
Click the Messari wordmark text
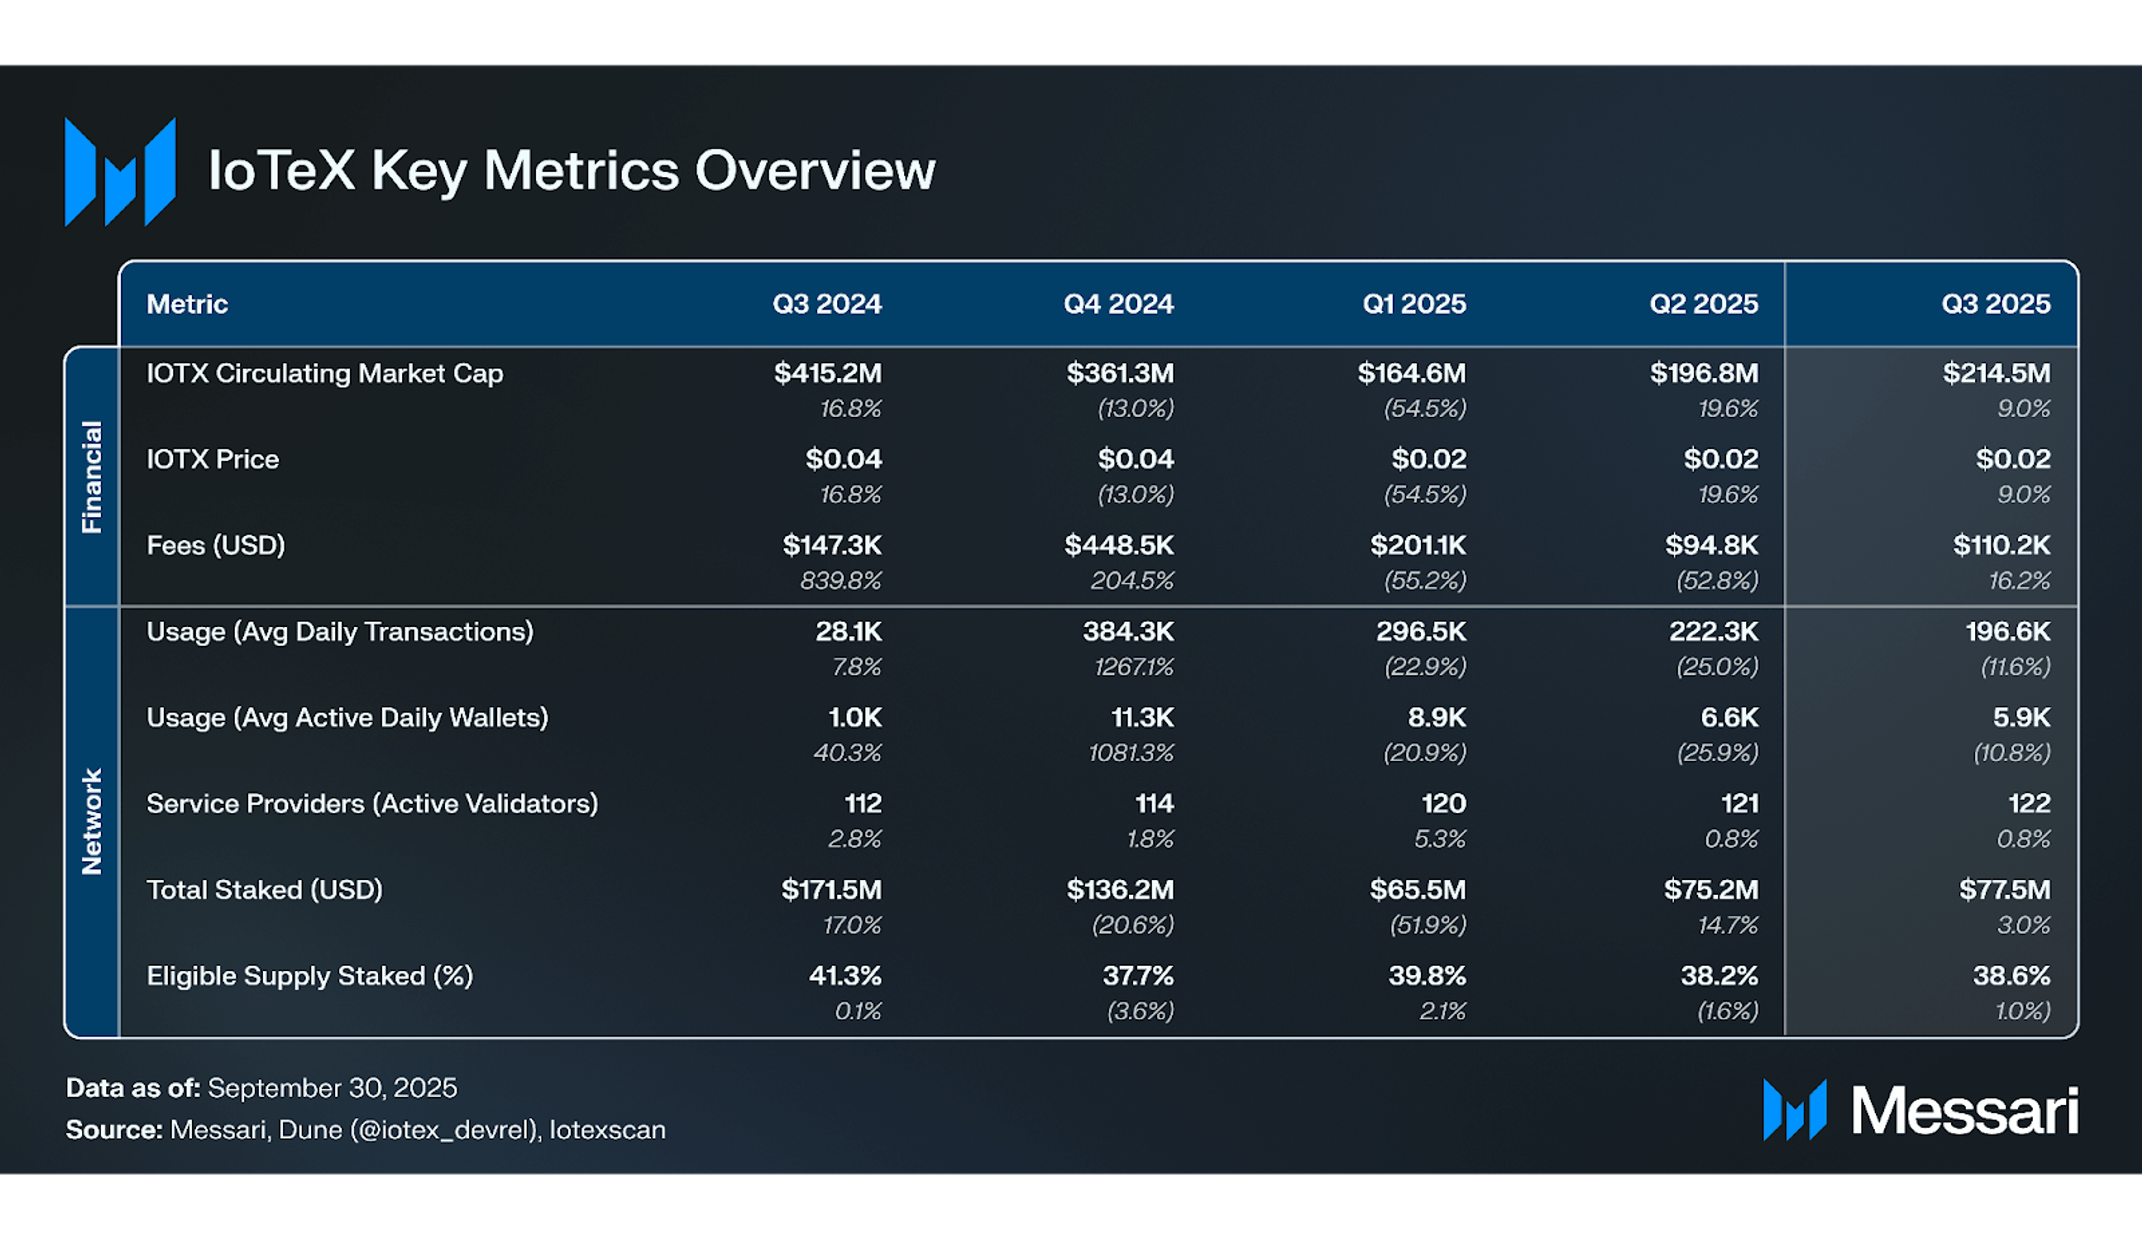click(1964, 1111)
